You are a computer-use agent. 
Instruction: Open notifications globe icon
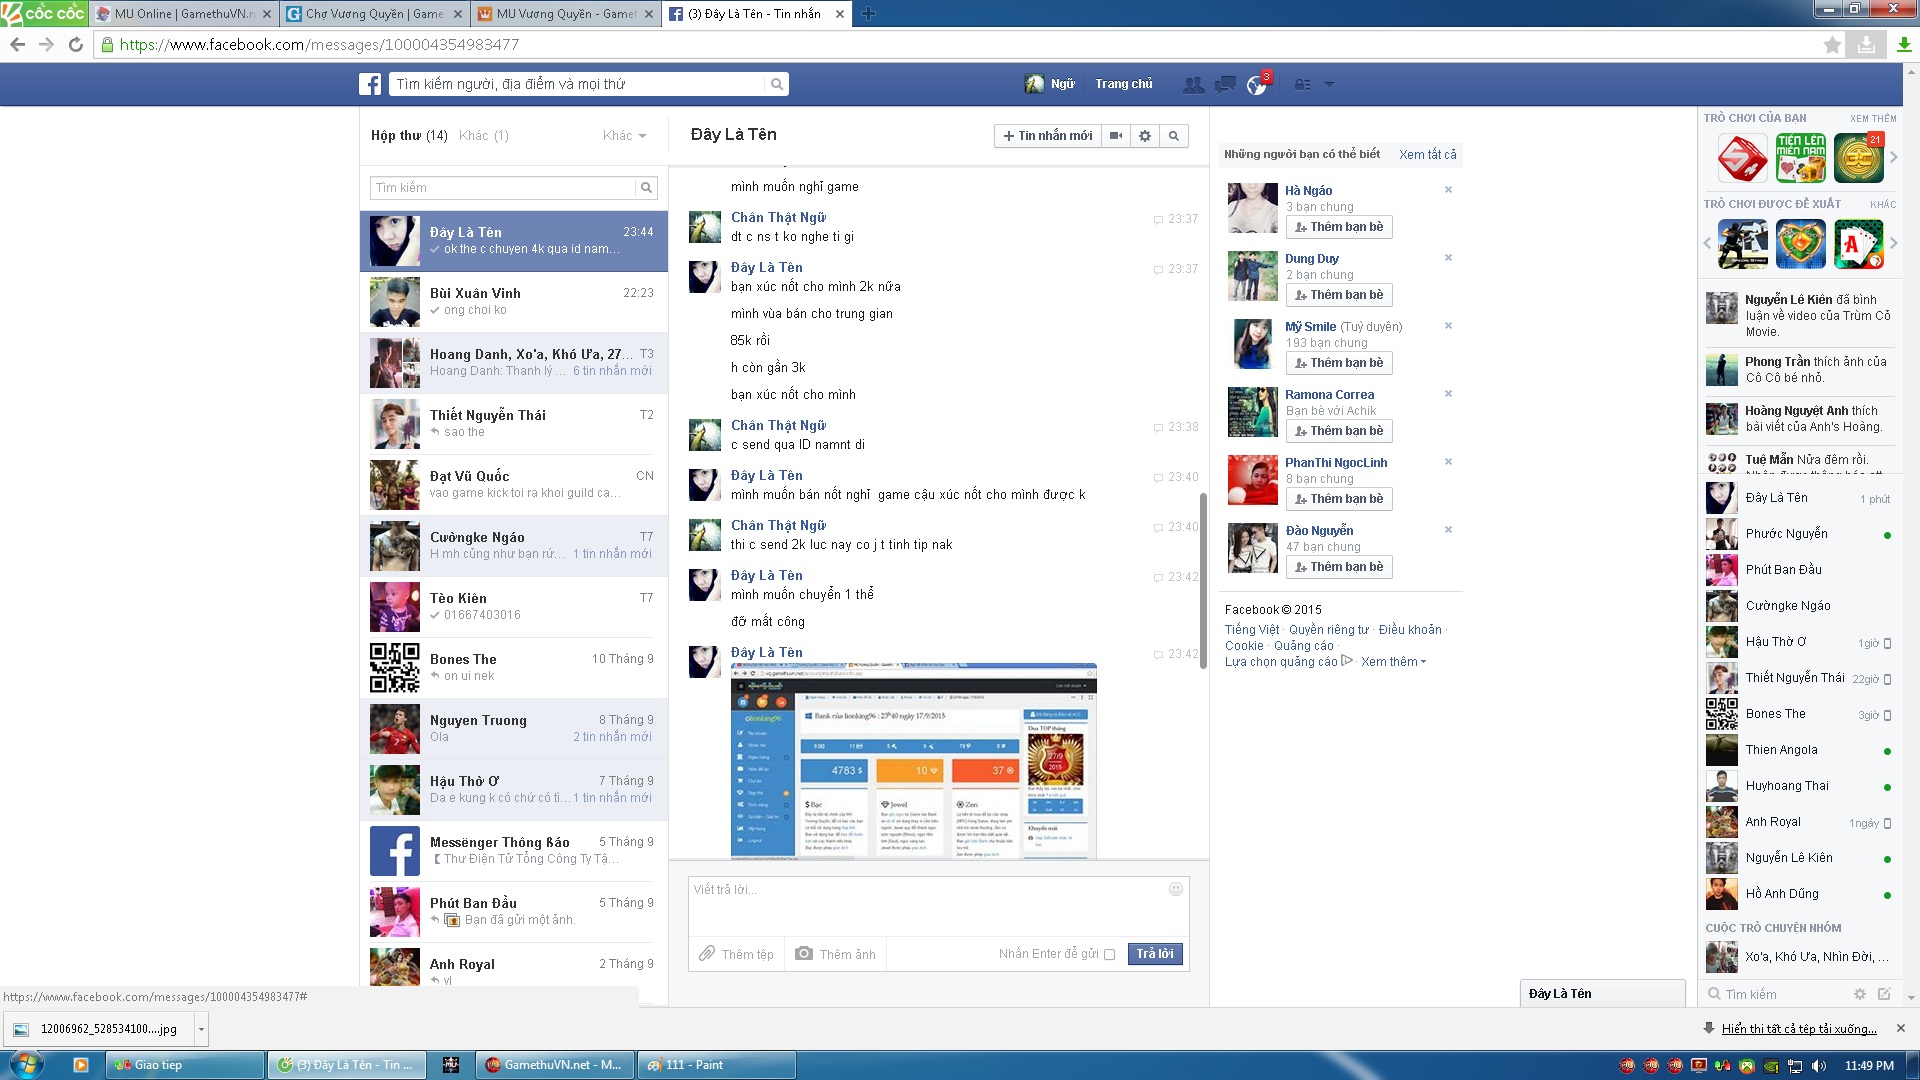(1257, 85)
